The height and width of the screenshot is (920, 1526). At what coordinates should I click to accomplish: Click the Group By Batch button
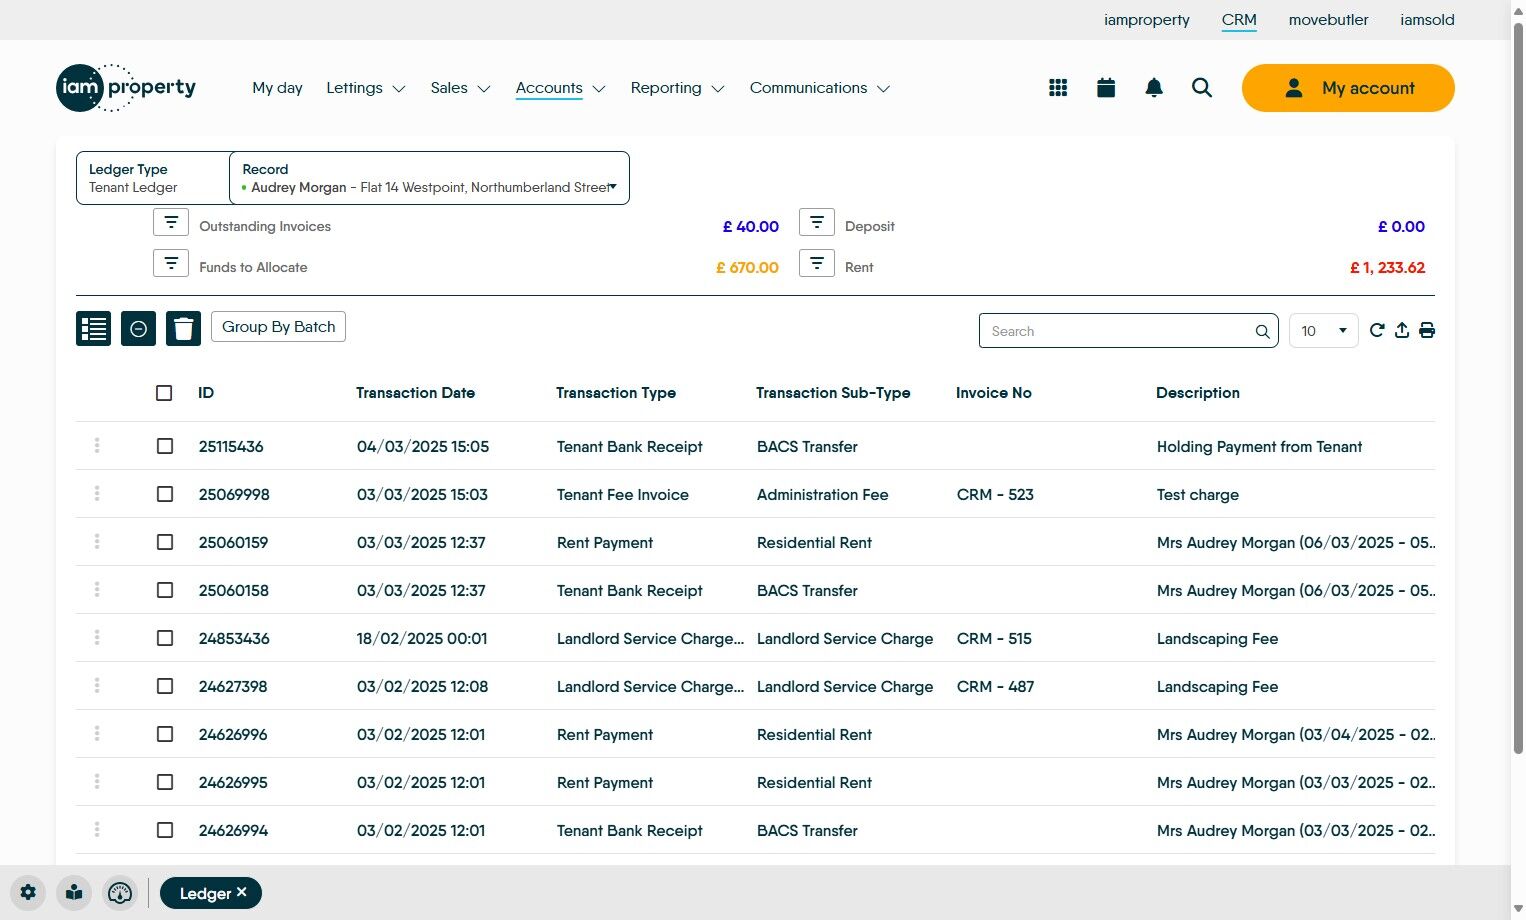point(278,327)
